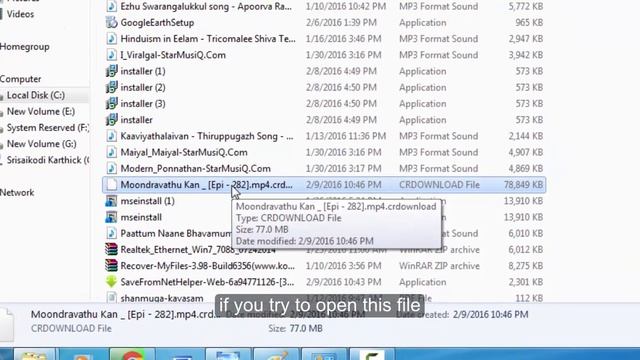Click the WinRAR icon of Realtek_Ethernet_Win7 archive
Viewport: 640px width, 360px height.
[x=111, y=249]
